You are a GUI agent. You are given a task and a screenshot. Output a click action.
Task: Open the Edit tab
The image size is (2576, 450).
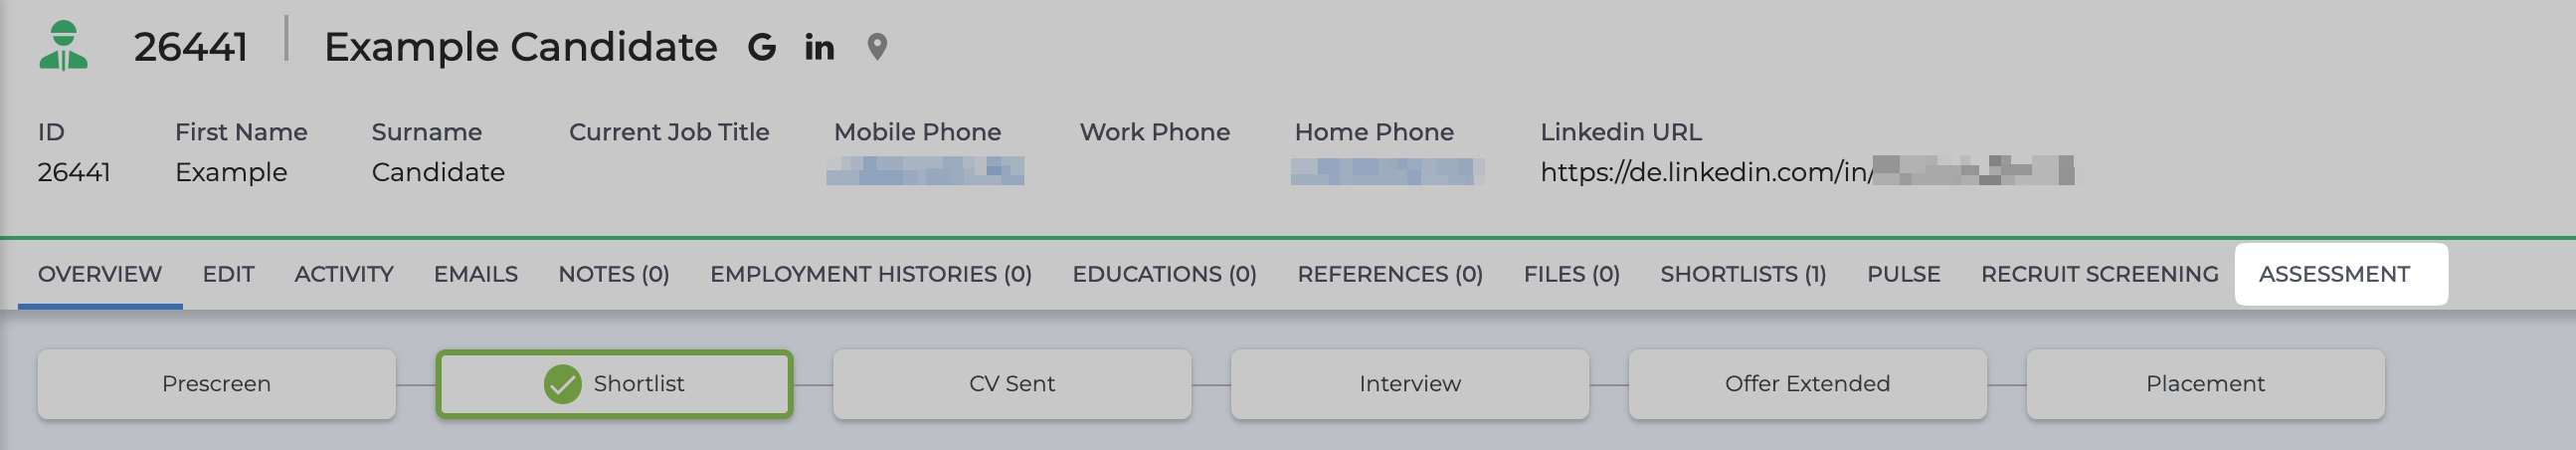tap(228, 274)
